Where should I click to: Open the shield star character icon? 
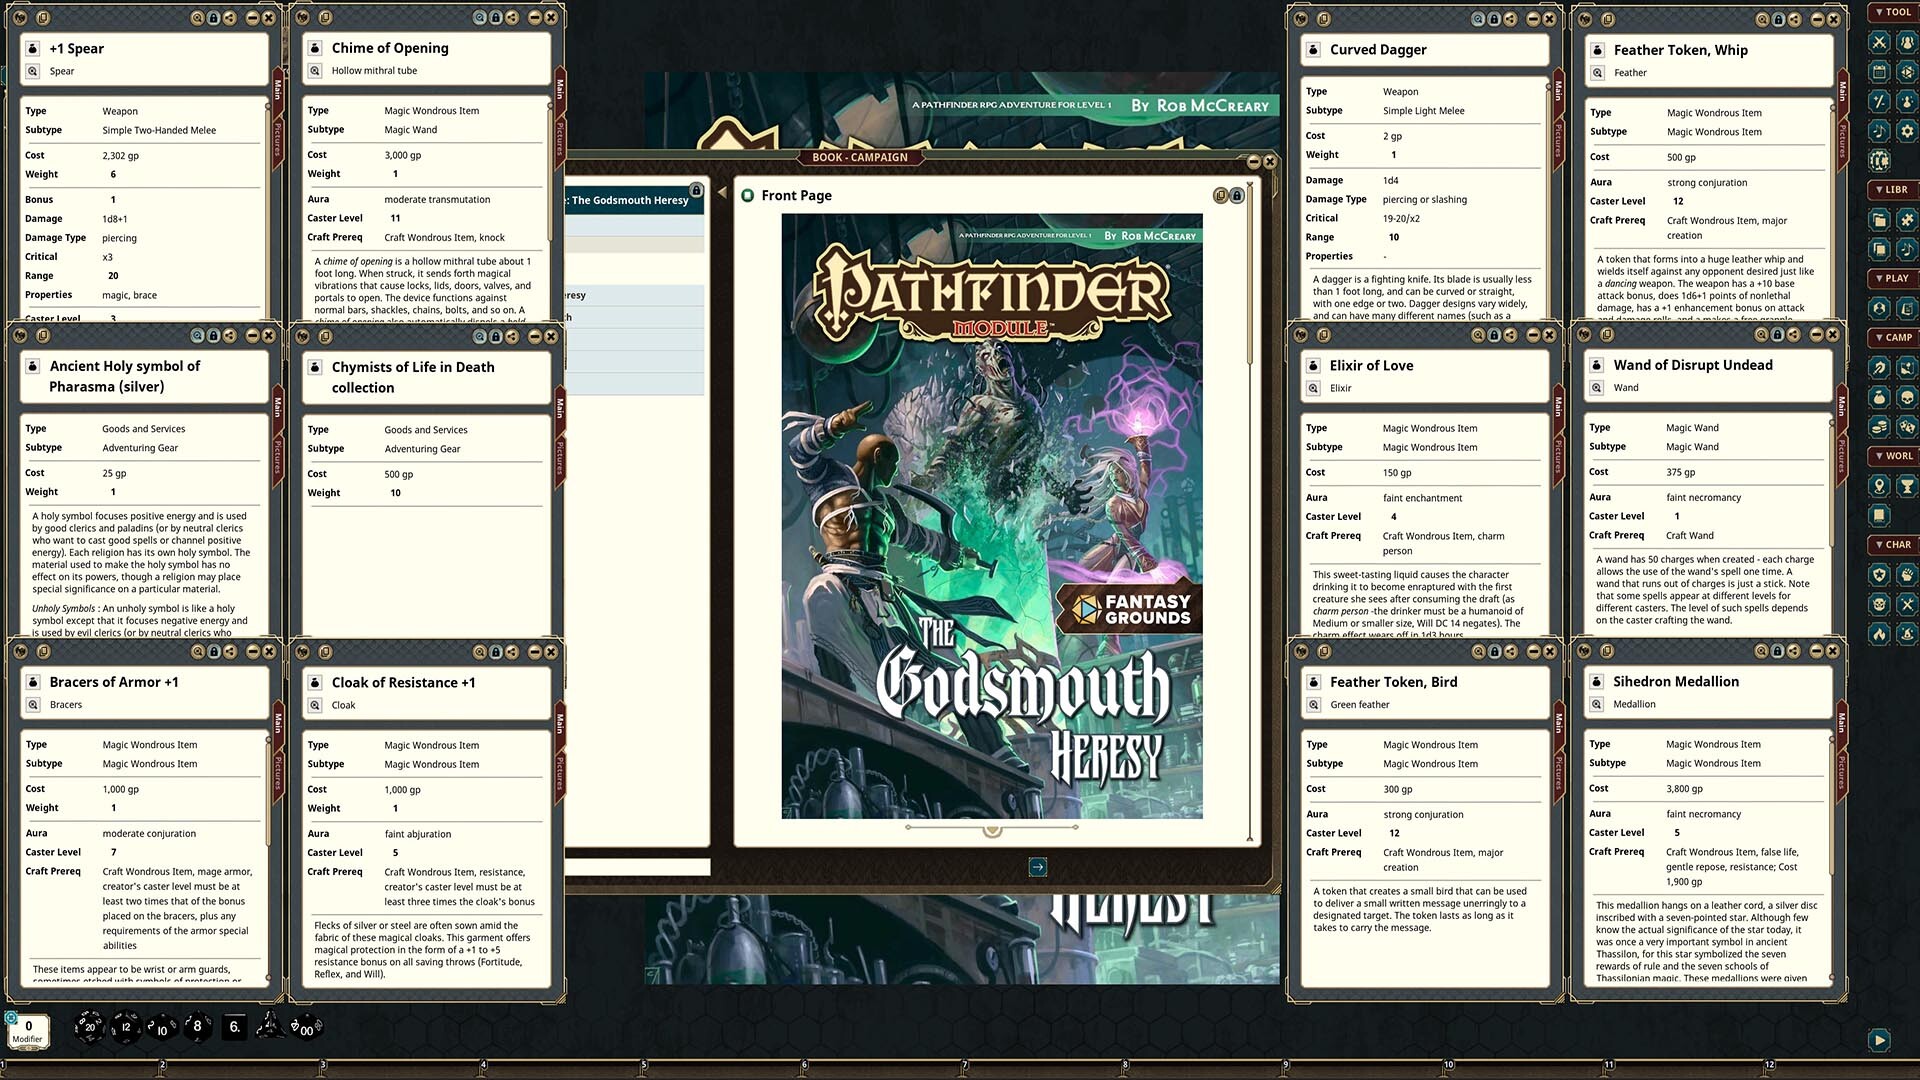coord(1879,574)
